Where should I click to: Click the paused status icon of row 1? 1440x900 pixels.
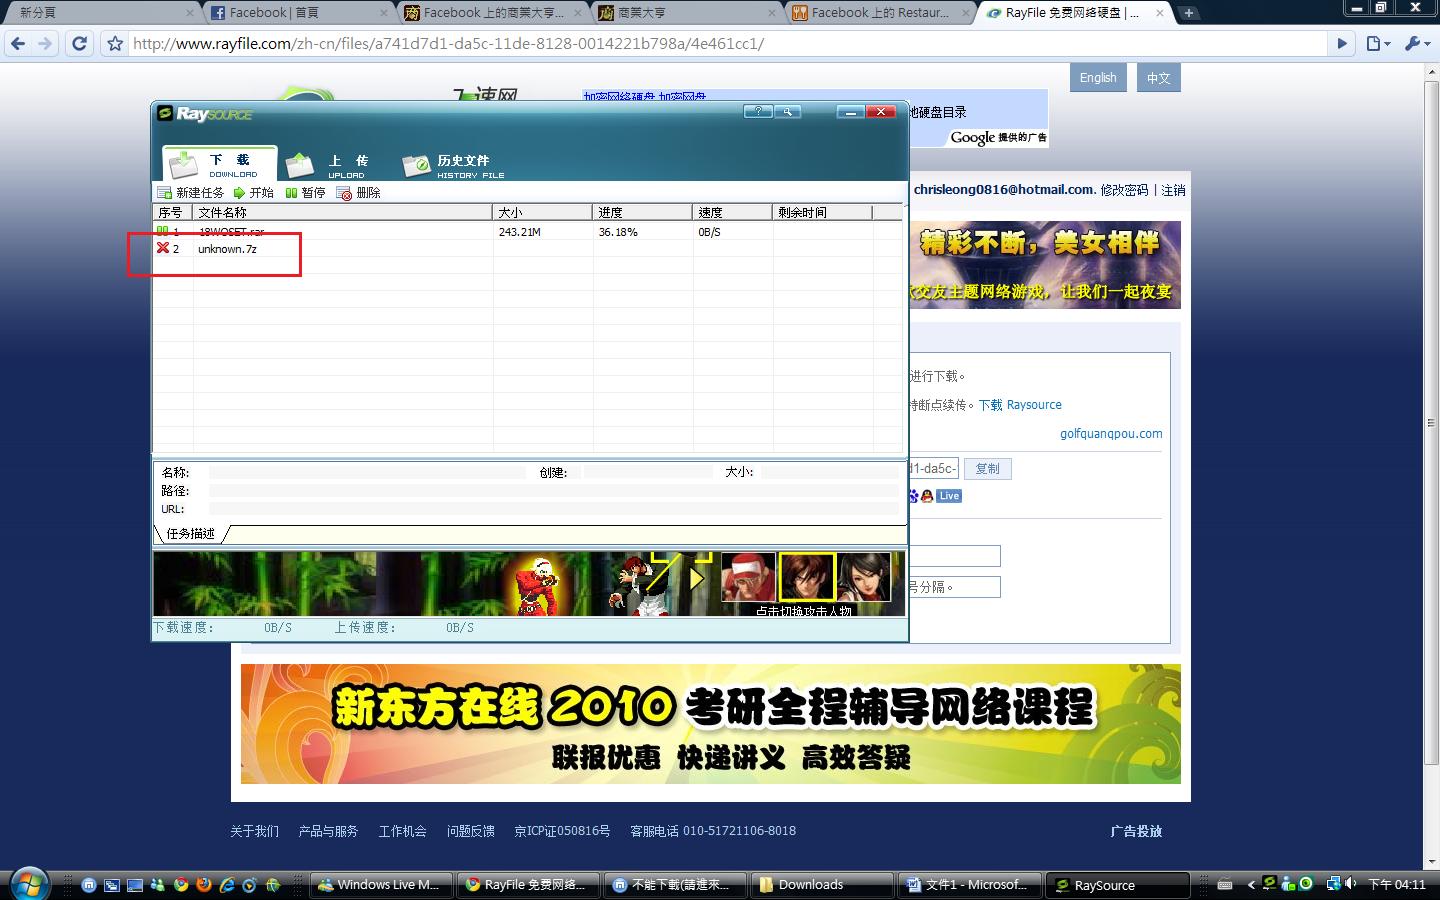[163, 231]
